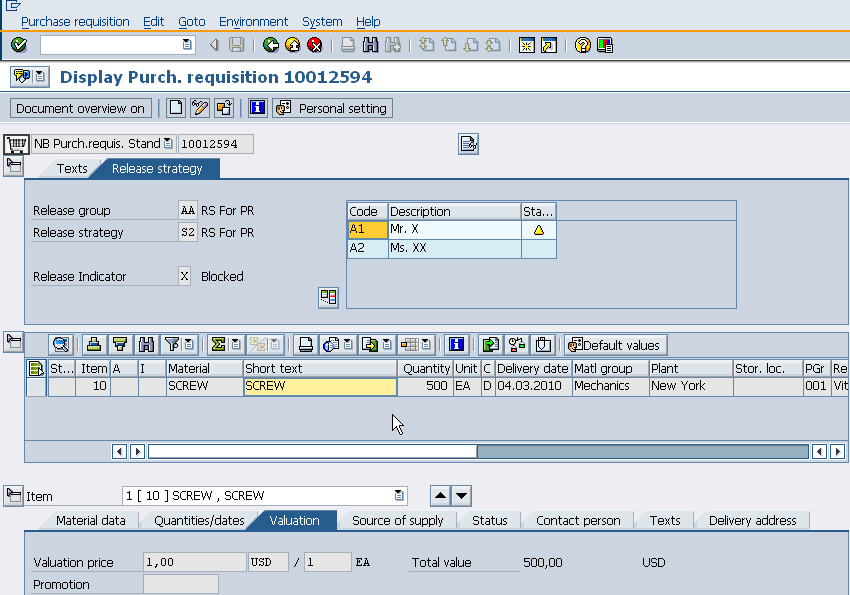The image size is (850, 595).
Task: Click the green Enter checkmark icon
Action: [19, 45]
